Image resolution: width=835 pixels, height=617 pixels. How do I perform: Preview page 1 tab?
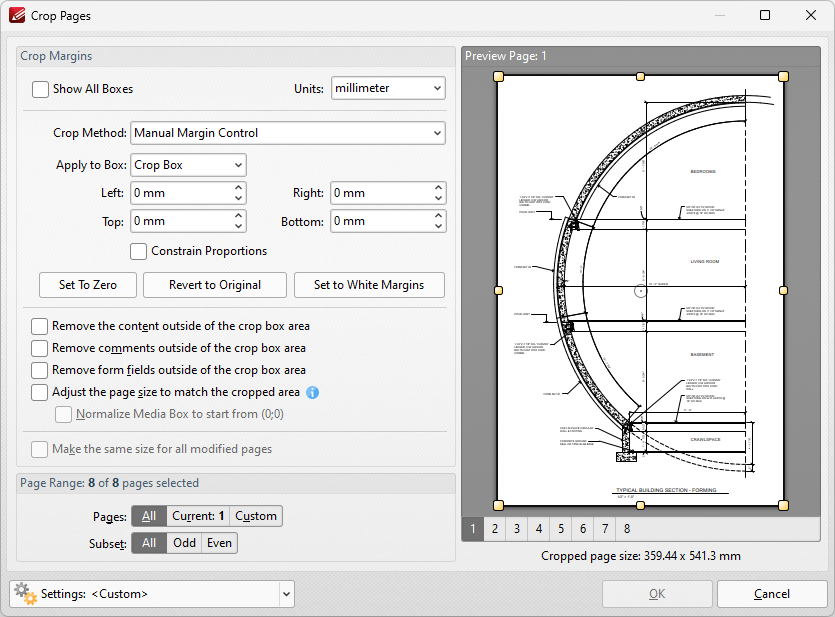[x=473, y=529]
